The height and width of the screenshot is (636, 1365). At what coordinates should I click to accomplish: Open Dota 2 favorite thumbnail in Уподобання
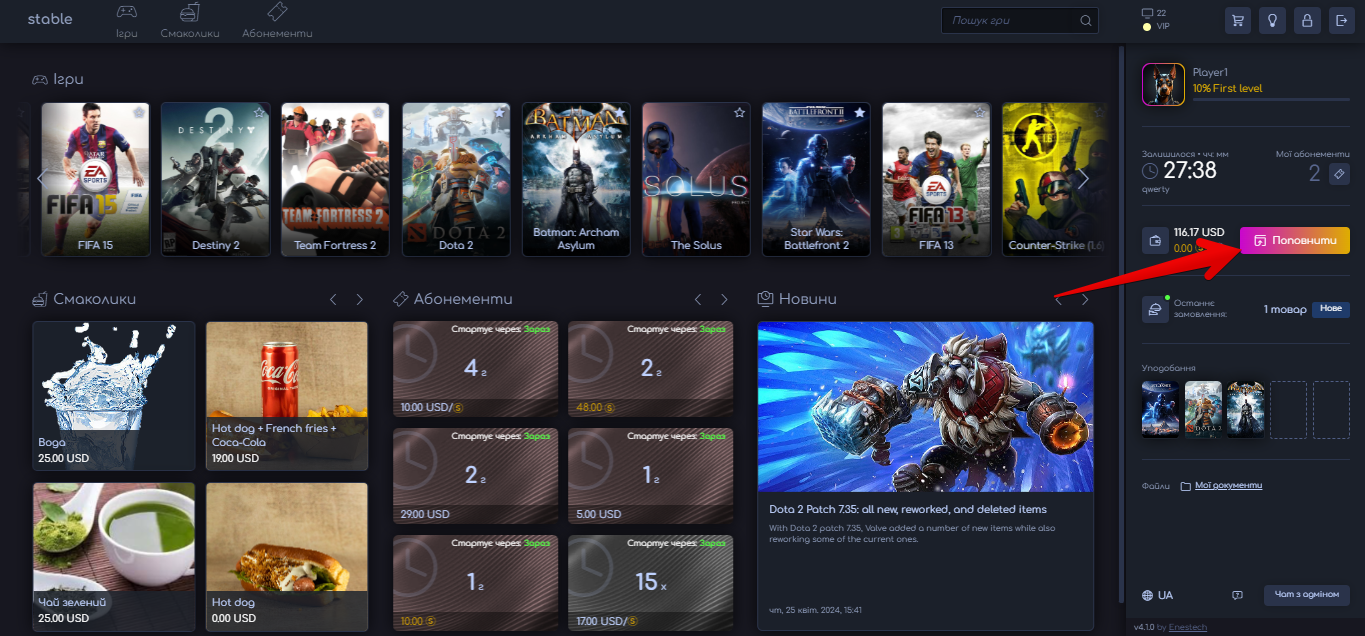(1204, 409)
